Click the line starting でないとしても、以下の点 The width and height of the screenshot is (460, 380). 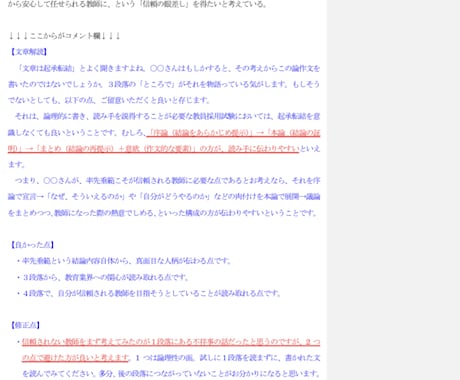(x=109, y=100)
